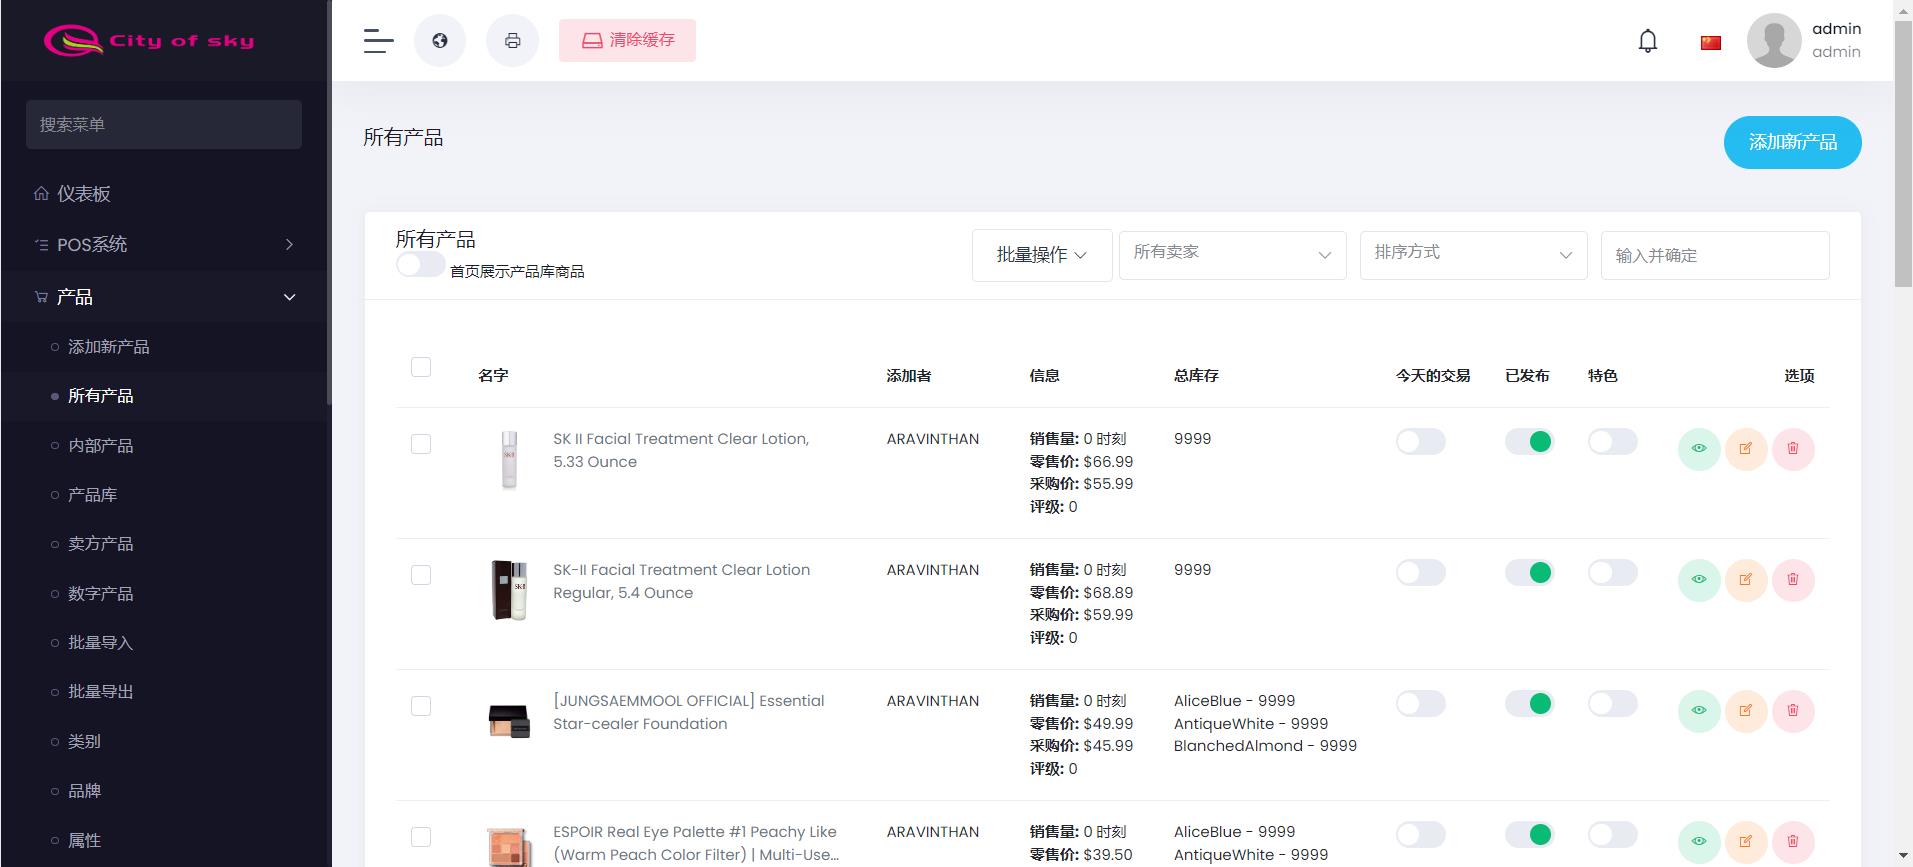Enable today's deal for SK II 5.33 Ounce

(x=1420, y=442)
